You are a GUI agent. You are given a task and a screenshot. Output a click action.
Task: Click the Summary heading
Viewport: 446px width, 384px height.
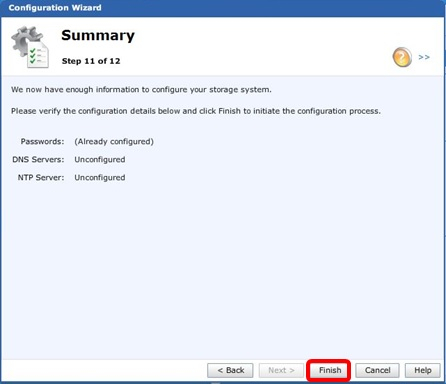(x=98, y=35)
